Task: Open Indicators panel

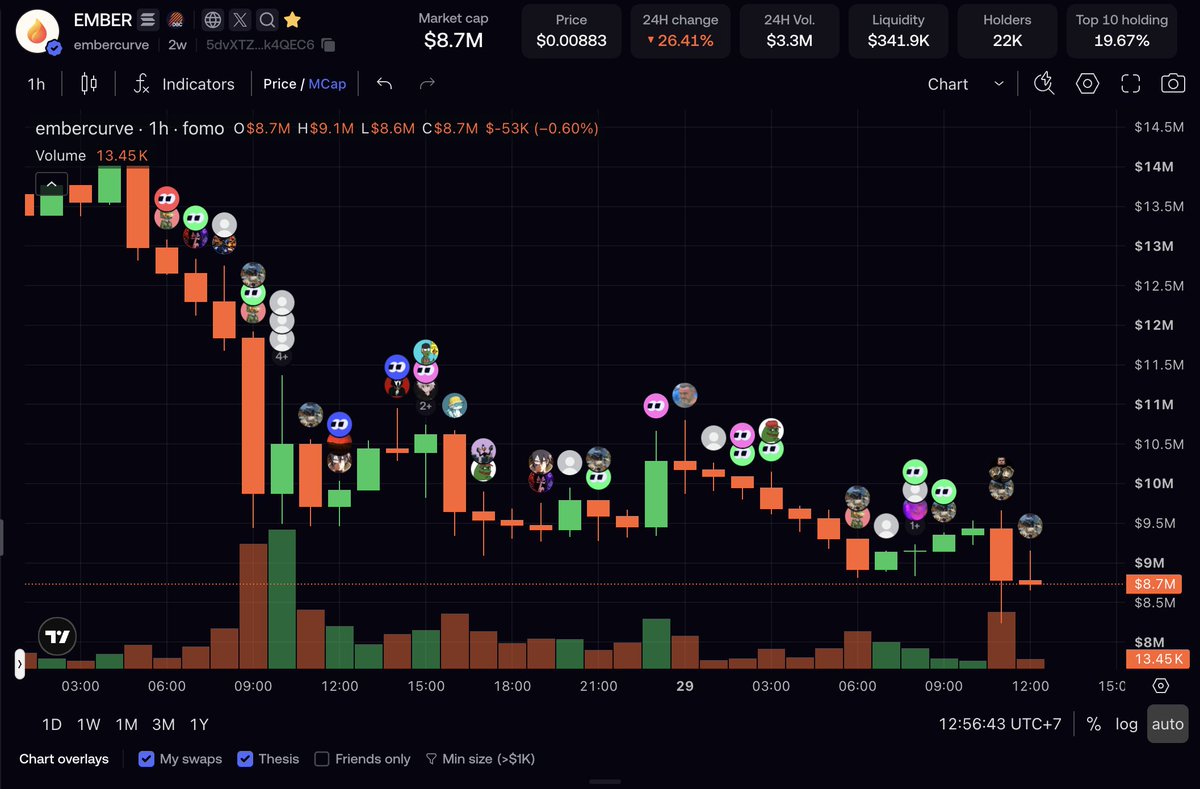Action: [x=185, y=84]
